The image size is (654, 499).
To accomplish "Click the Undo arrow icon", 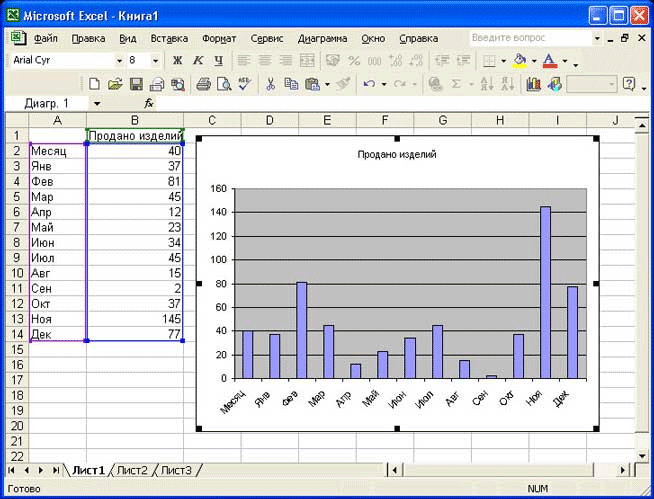I will [x=369, y=85].
